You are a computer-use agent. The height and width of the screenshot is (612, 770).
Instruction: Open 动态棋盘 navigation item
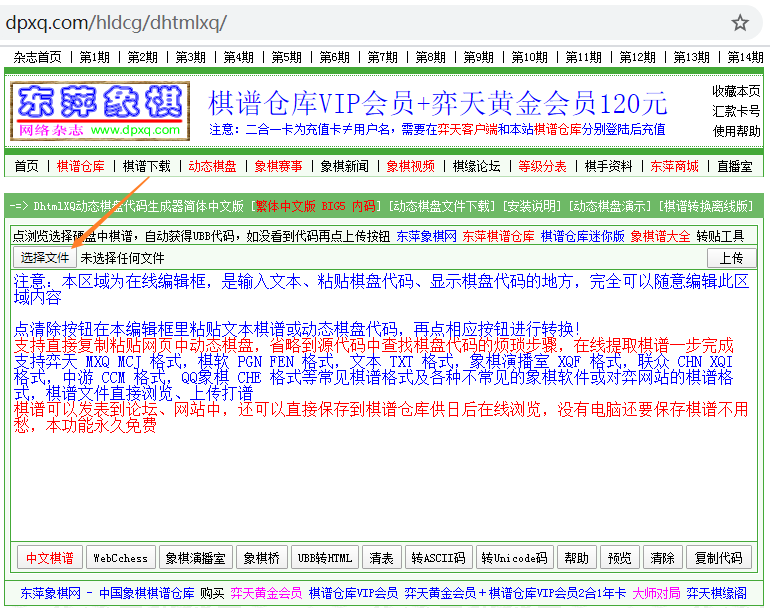pos(212,167)
